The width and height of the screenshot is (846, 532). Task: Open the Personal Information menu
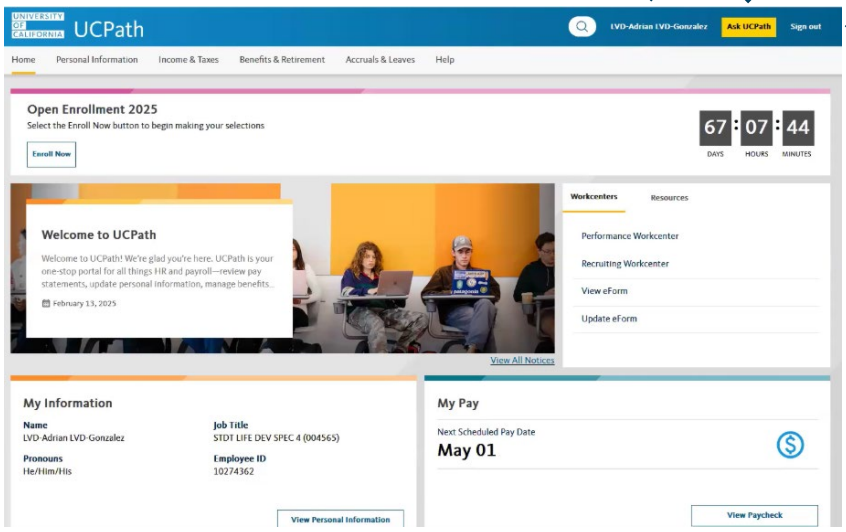point(97,60)
